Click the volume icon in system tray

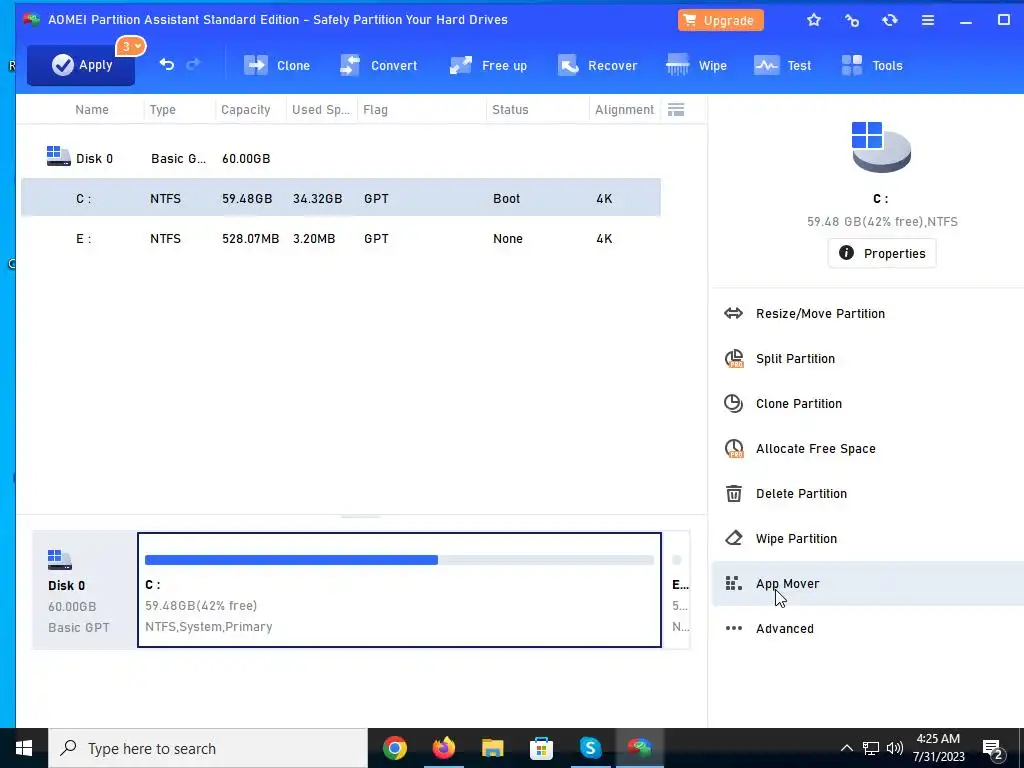895,748
